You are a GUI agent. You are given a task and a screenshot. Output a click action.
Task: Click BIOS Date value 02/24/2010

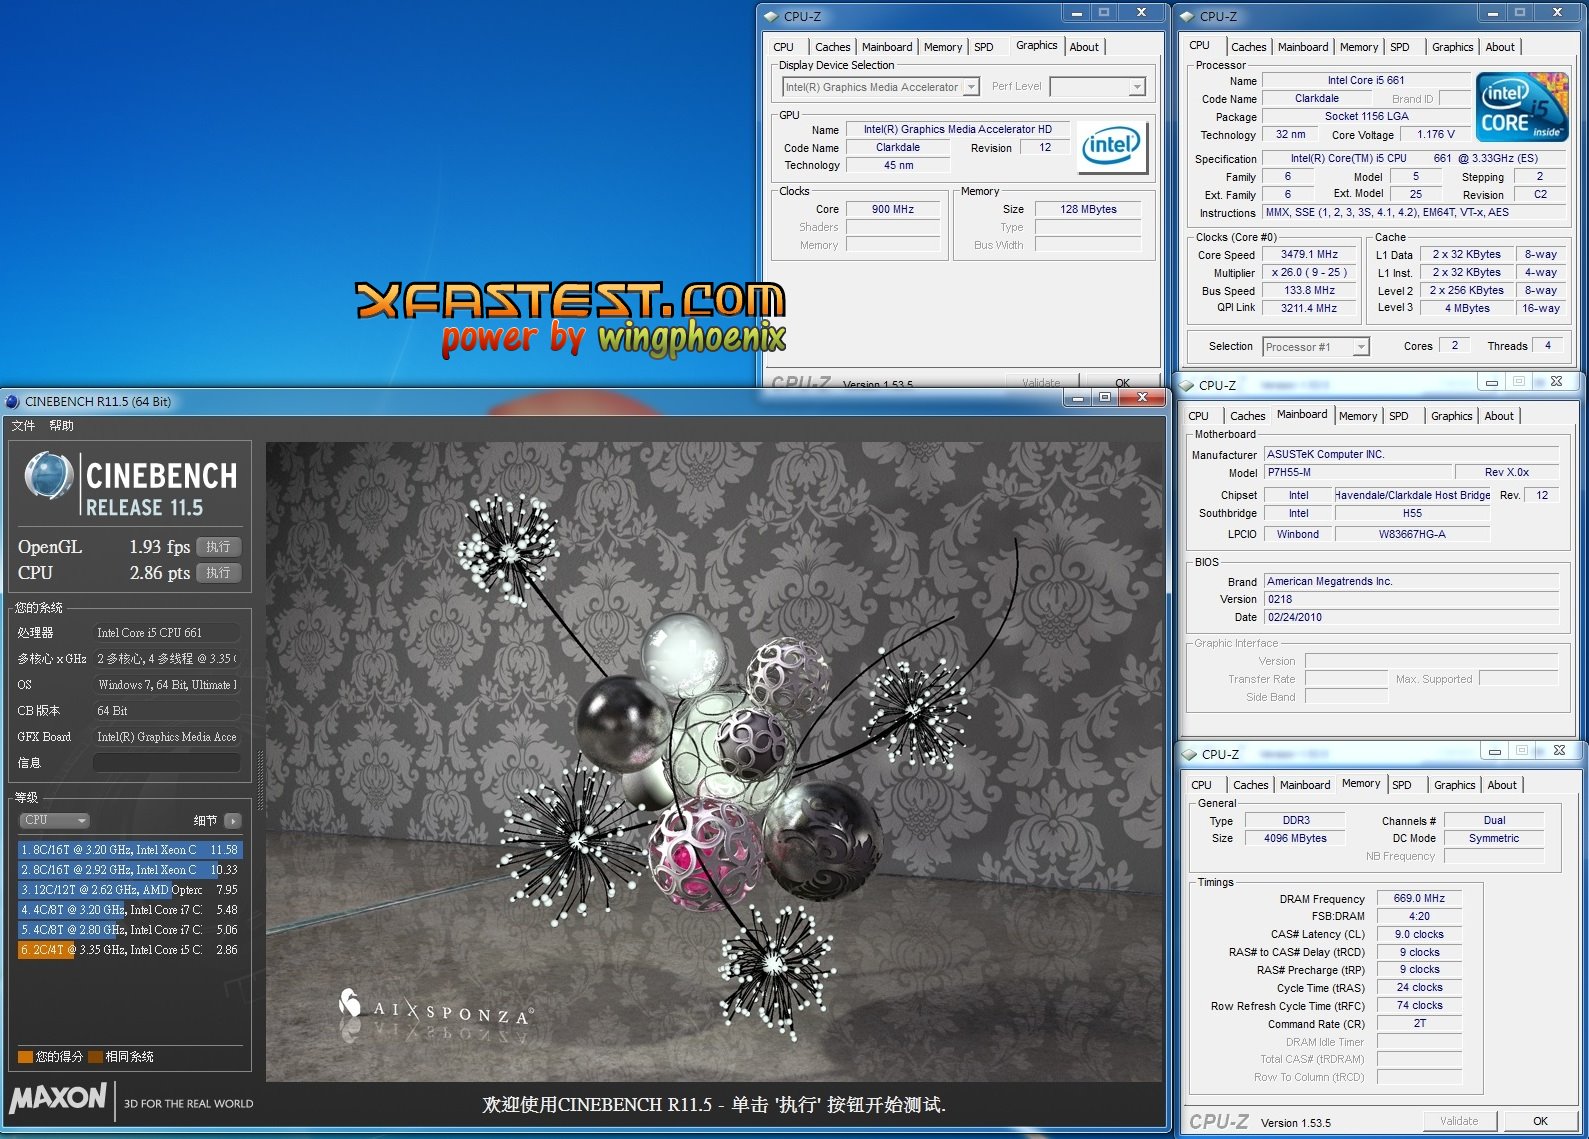coord(1411,617)
